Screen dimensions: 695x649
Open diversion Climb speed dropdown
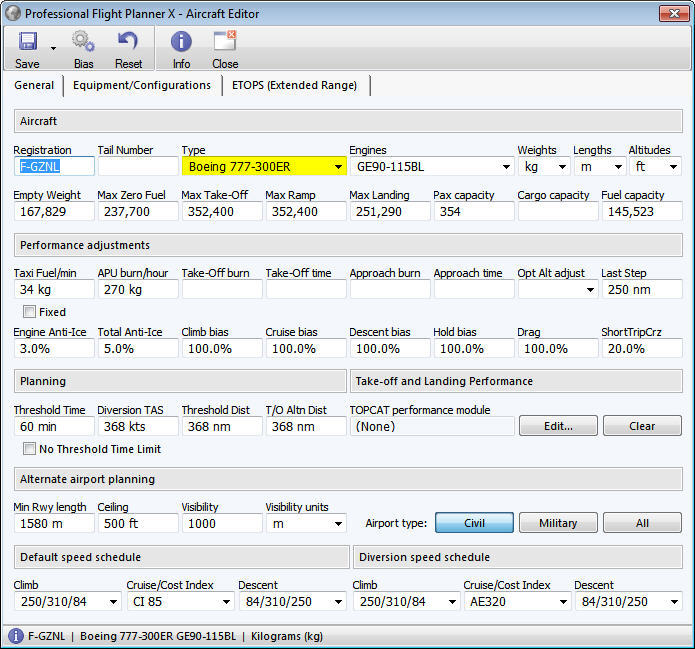coord(406,602)
